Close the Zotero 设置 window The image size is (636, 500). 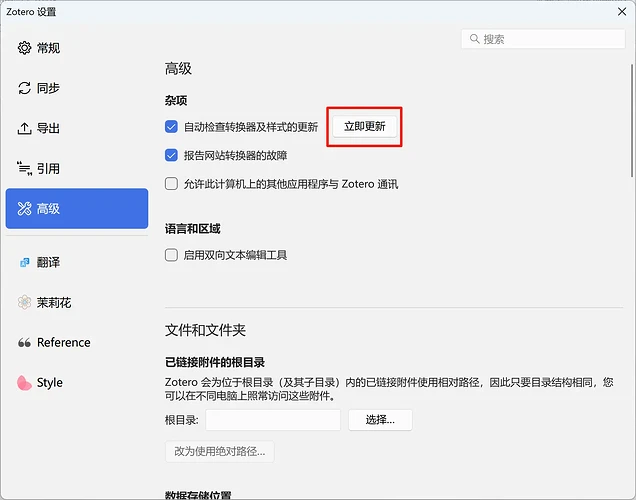(622, 11)
